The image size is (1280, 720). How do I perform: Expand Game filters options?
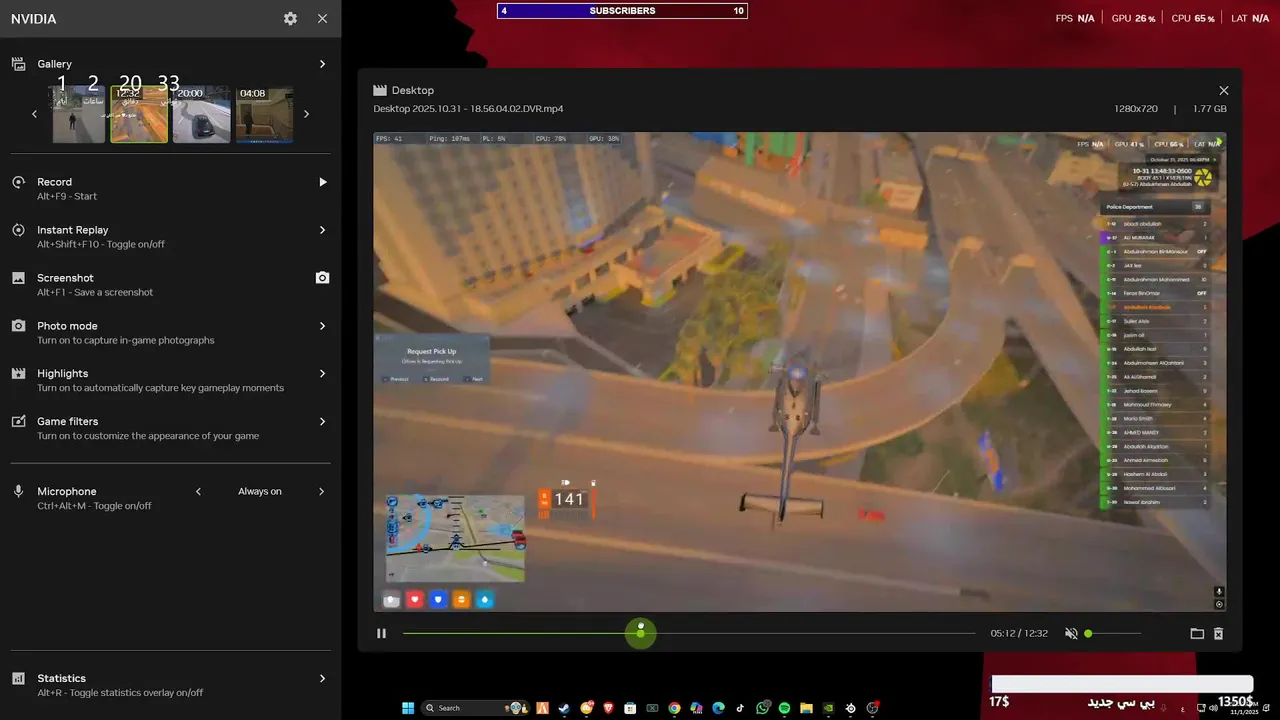322,422
